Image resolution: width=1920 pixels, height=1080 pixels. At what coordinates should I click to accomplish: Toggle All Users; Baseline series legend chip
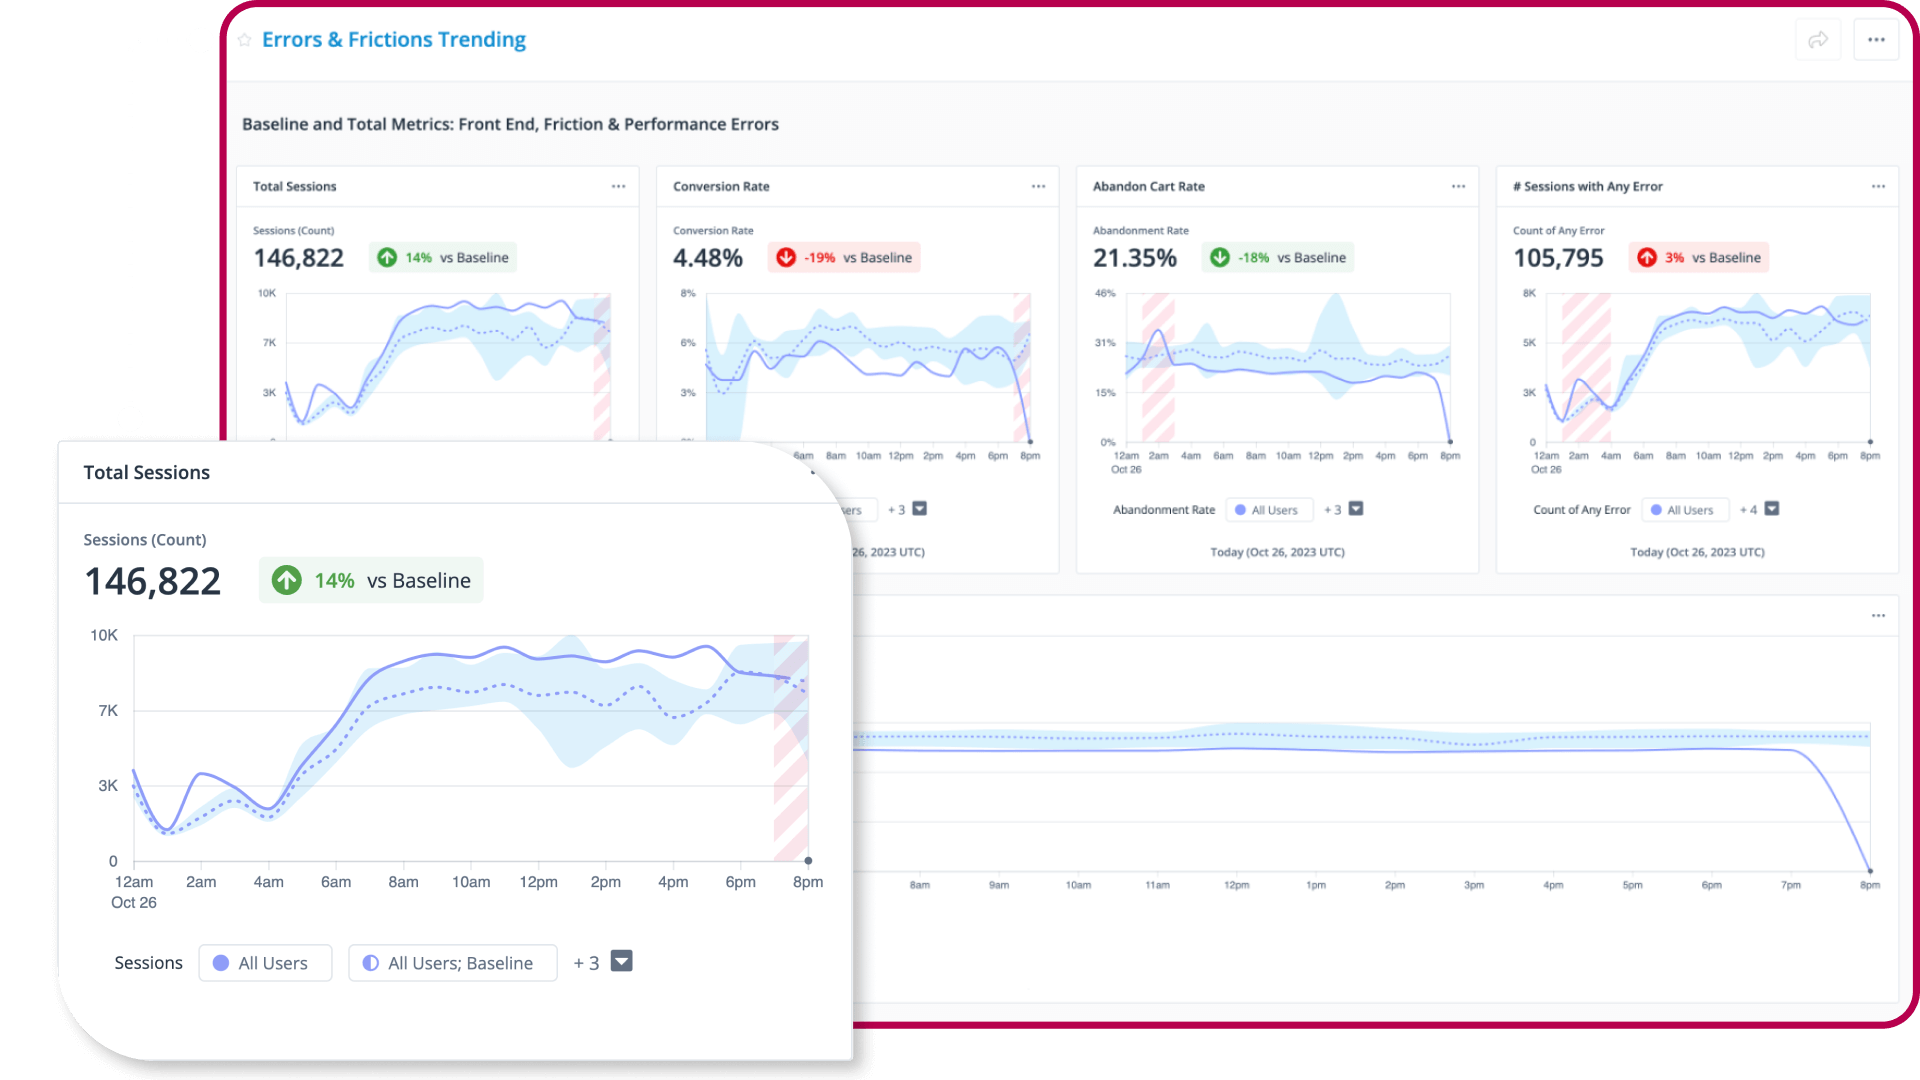coord(452,963)
